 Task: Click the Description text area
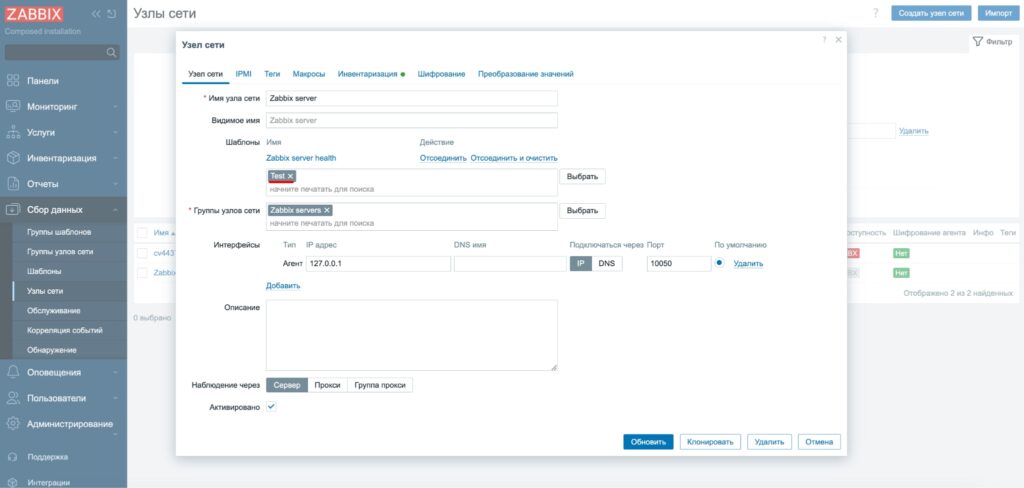click(411, 335)
